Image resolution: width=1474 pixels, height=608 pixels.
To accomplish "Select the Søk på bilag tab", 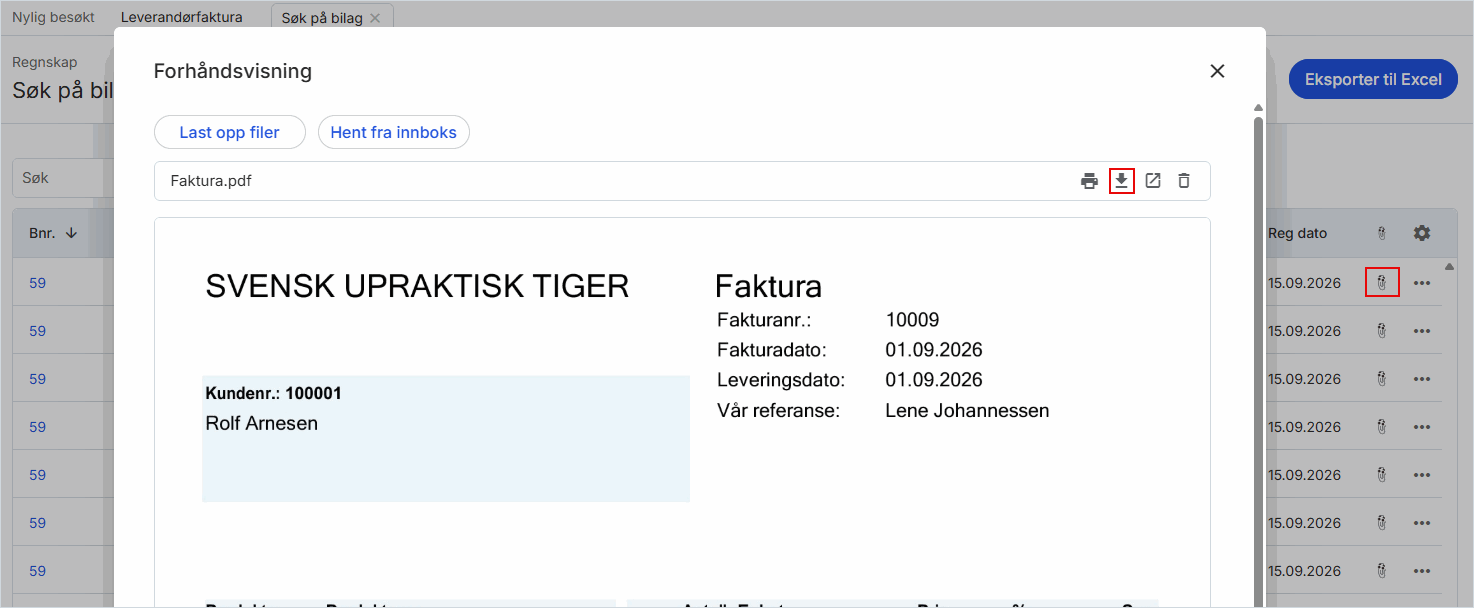I will pos(322,18).
